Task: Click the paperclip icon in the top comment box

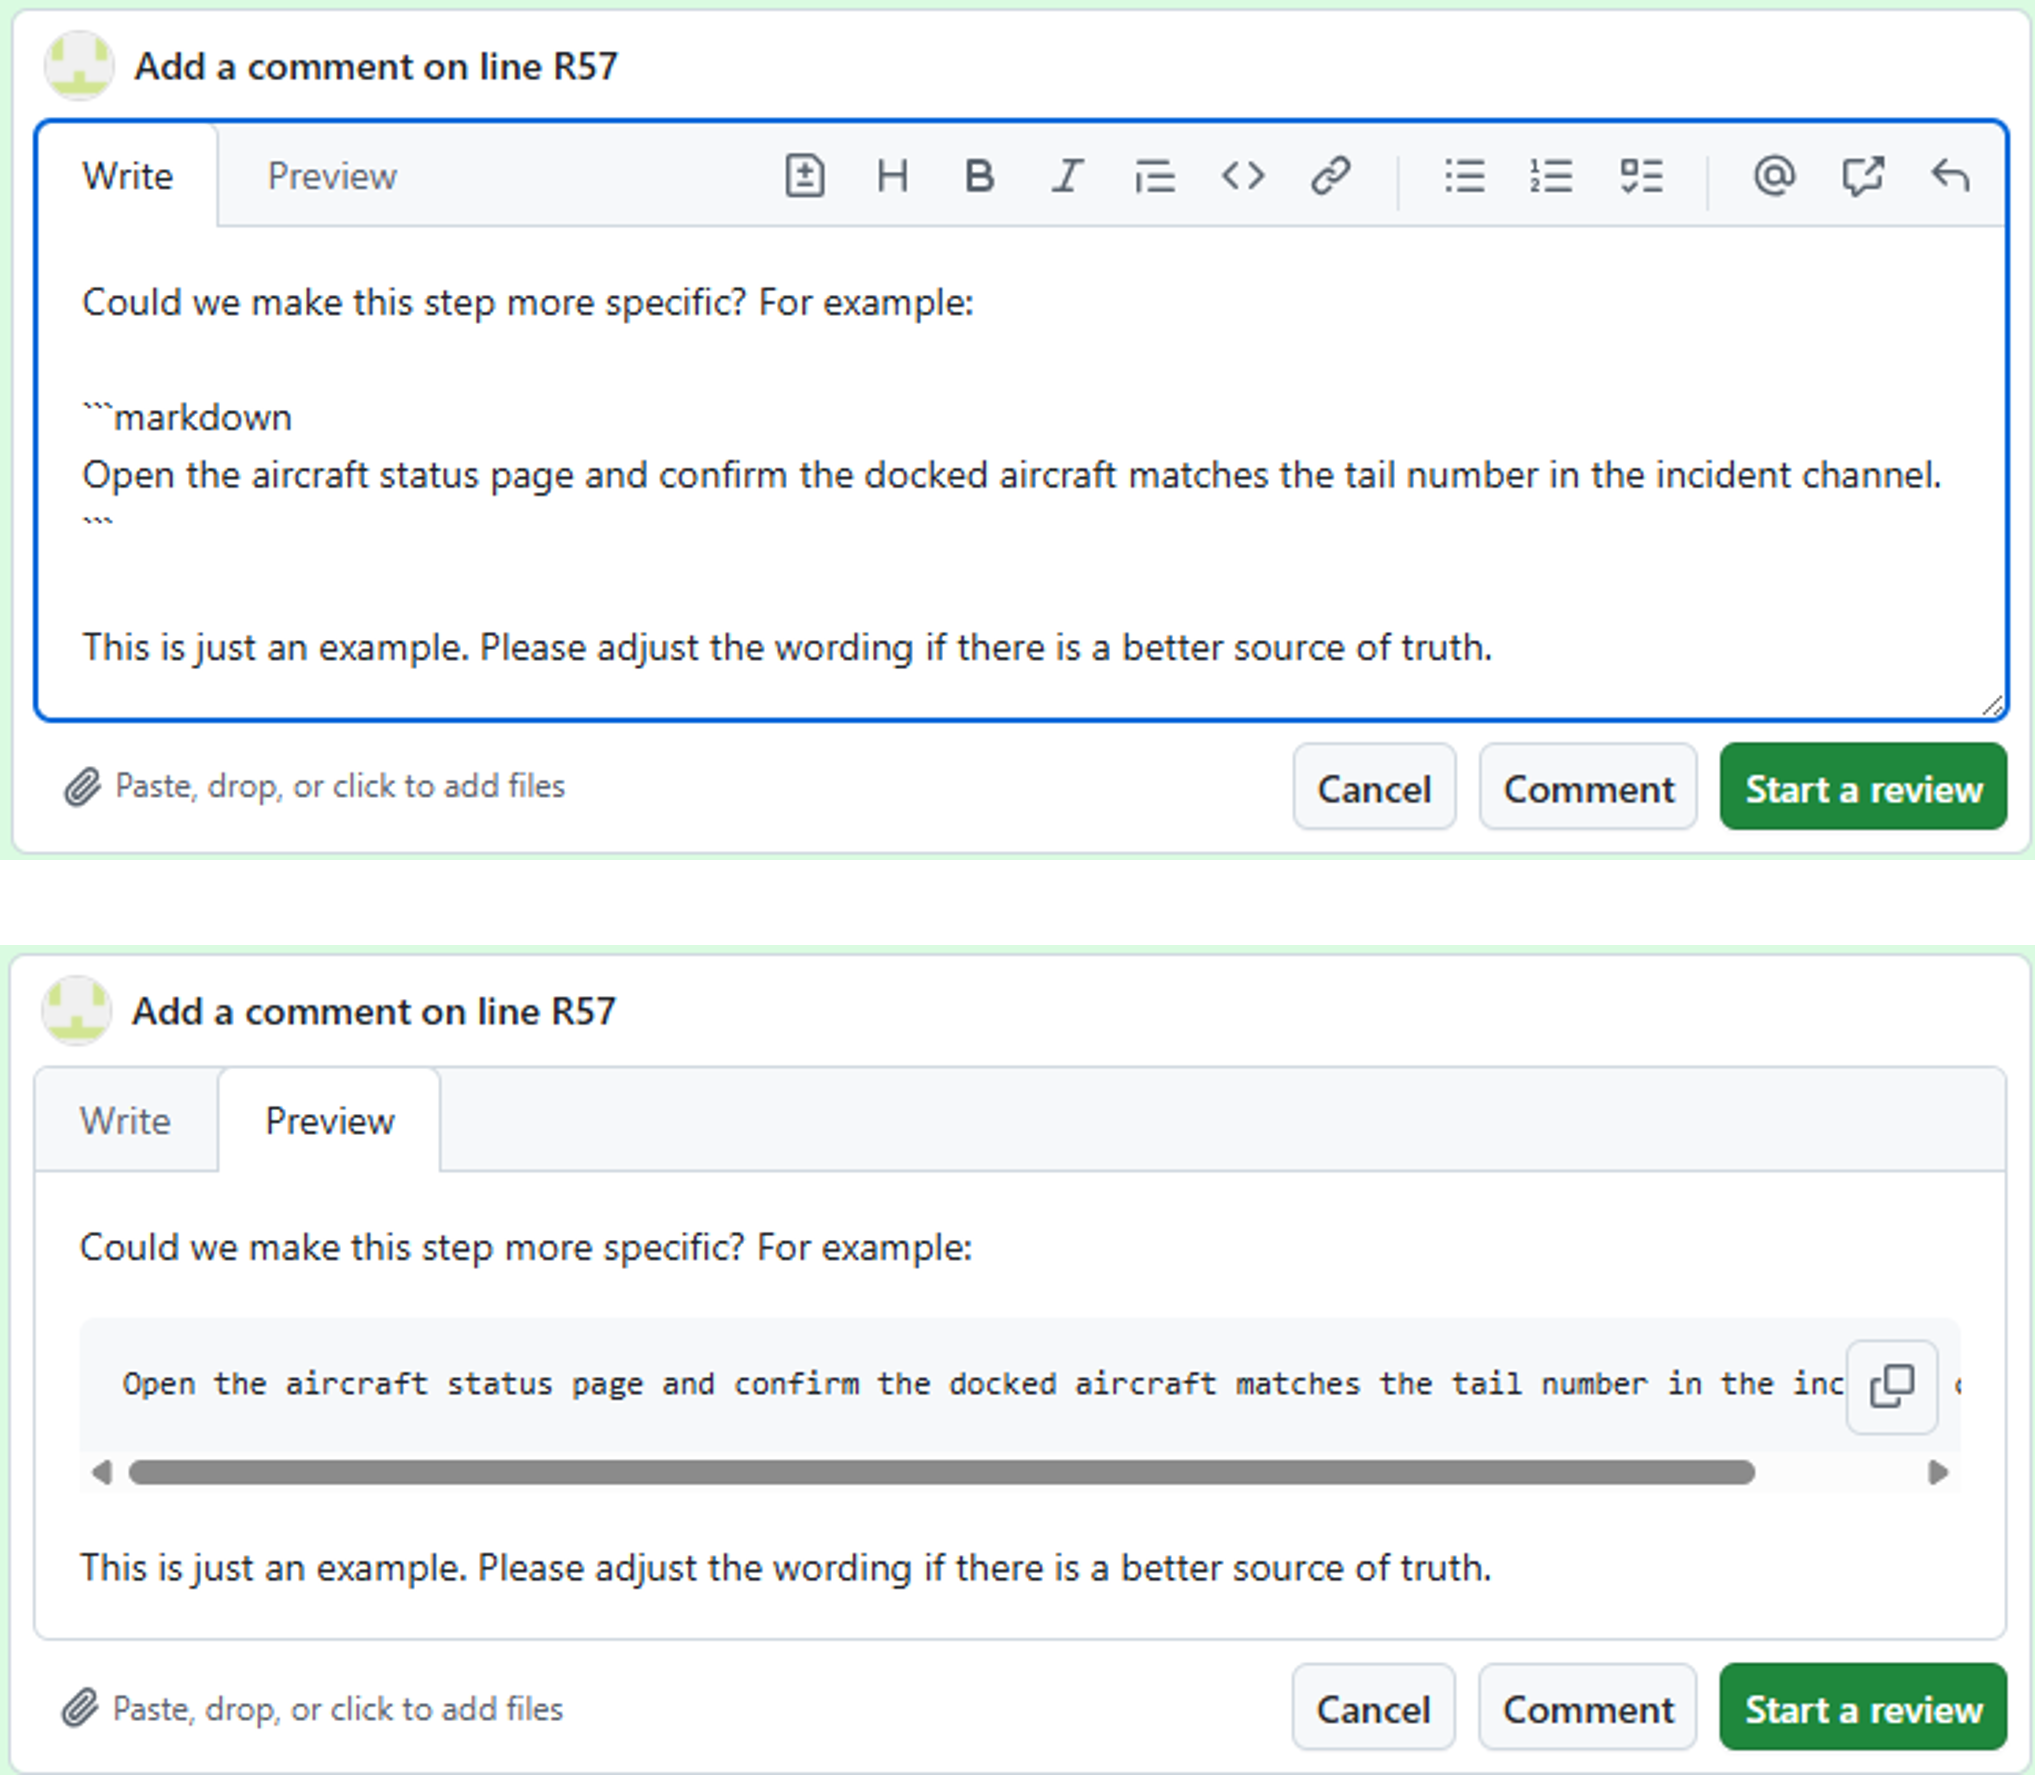Action: (x=82, y=787)
